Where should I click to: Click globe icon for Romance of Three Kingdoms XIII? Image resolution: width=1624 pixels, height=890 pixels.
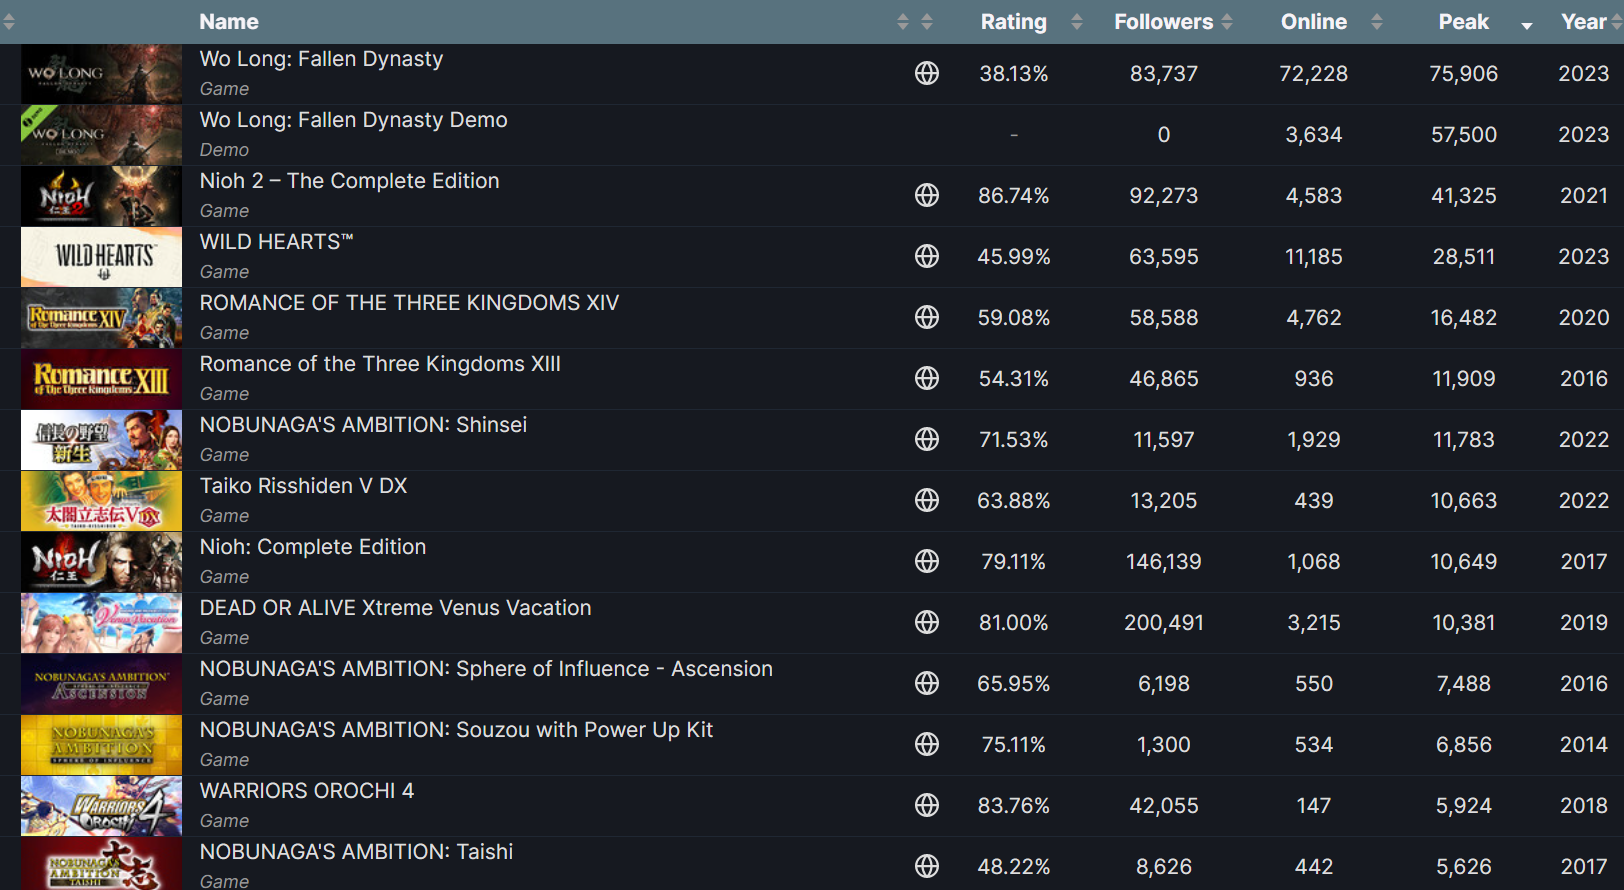tap(927, 378)
